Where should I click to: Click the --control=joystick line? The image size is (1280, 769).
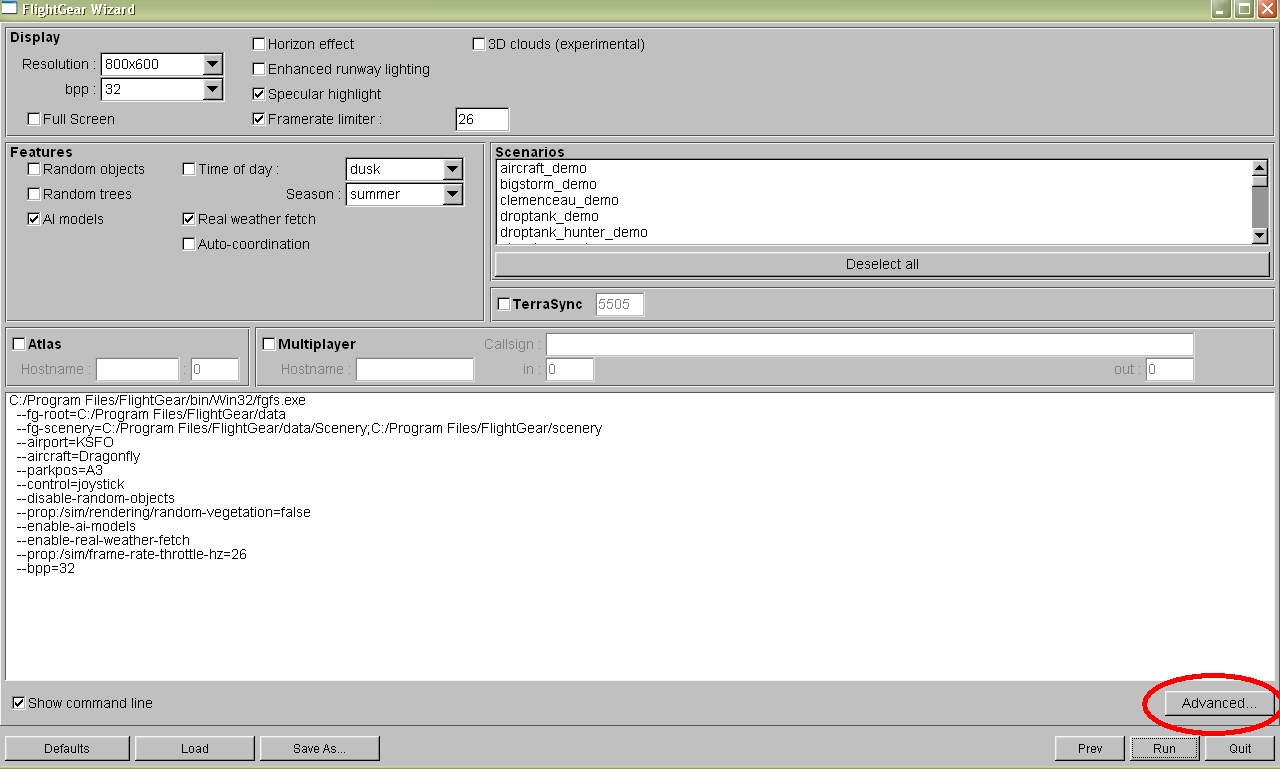click(71, 484)
